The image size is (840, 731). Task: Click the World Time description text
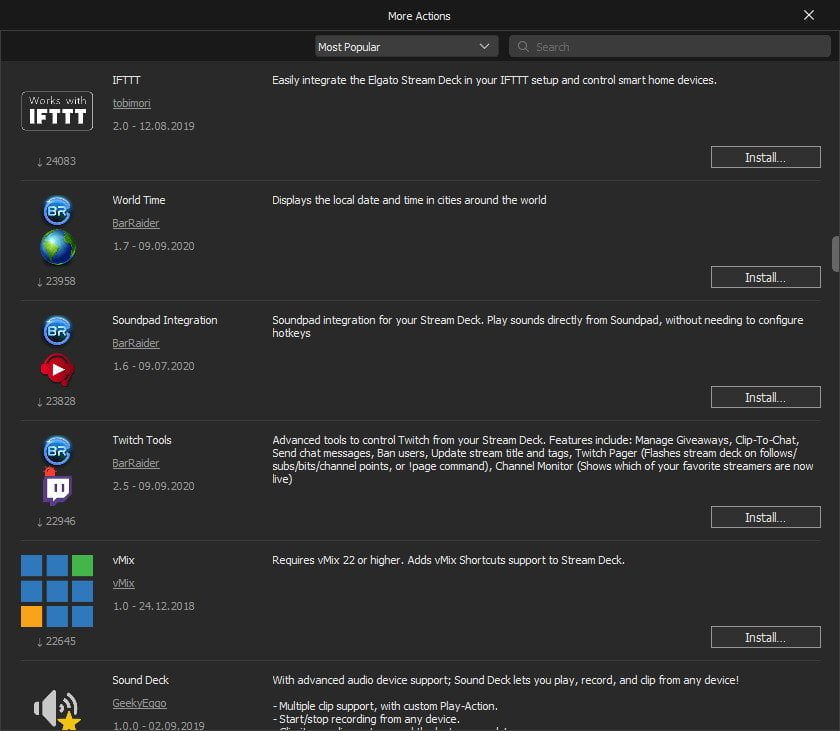pos(409,200)
